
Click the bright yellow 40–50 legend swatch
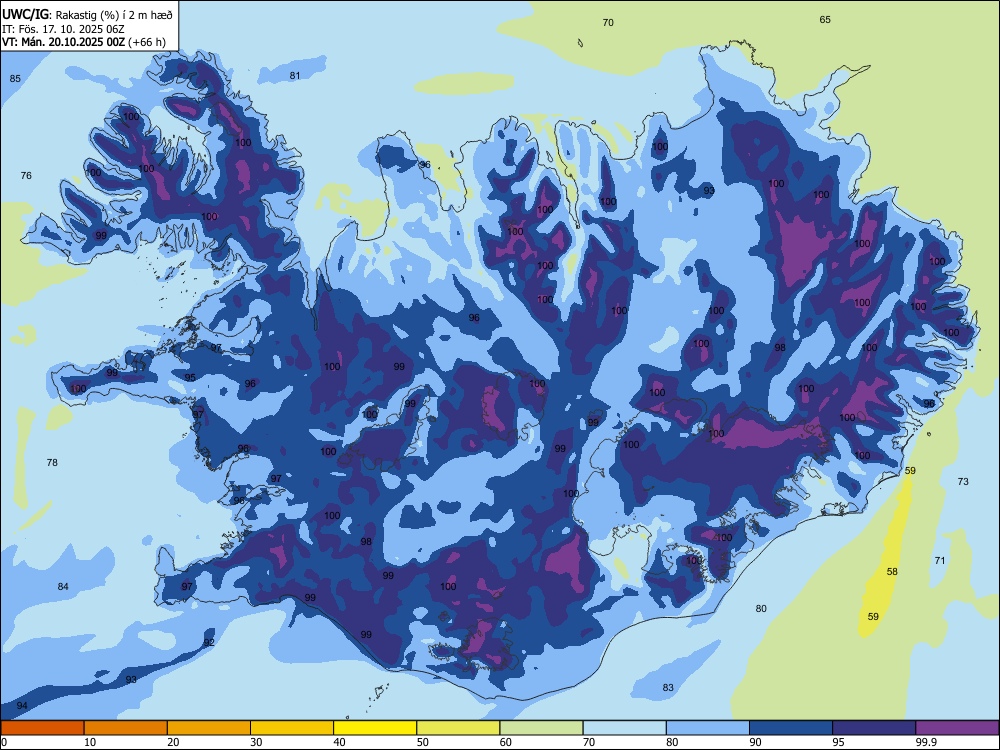tap(375, 728)
